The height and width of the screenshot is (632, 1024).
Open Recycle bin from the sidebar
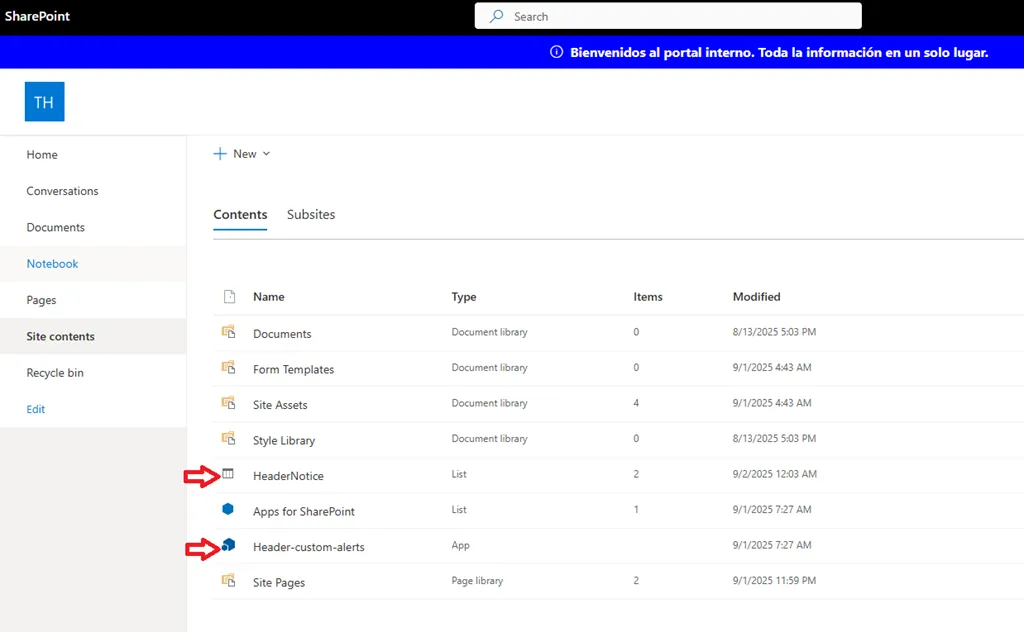[x=54, y=372]
